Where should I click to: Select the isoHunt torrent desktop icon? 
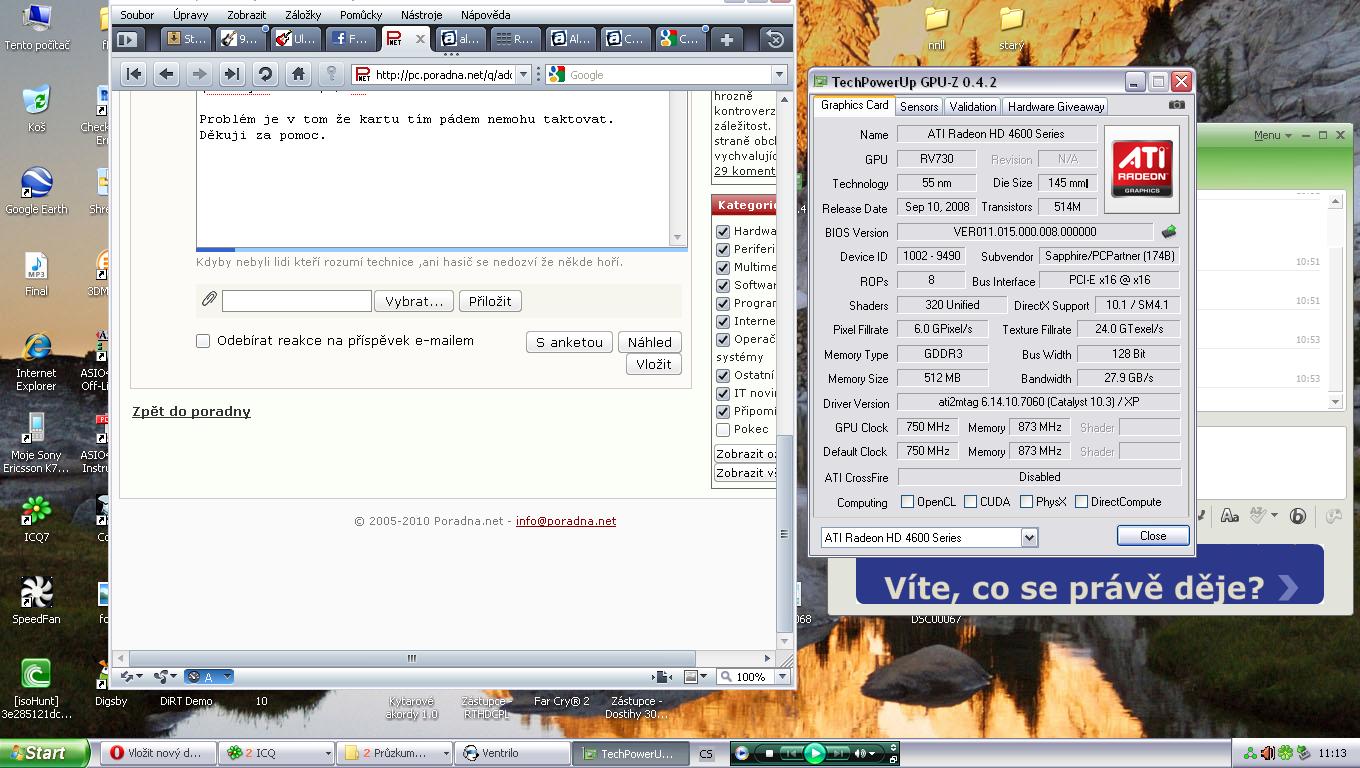[x=36, y=689]
